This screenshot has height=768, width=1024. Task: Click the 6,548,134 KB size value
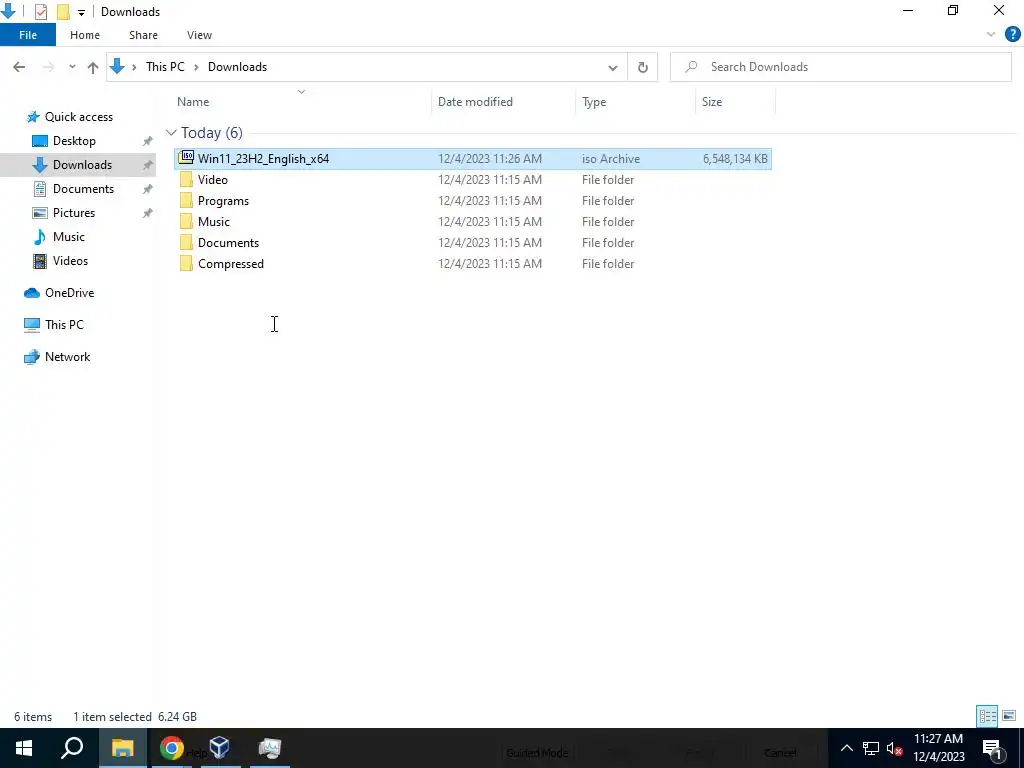(x=735, y=159)
